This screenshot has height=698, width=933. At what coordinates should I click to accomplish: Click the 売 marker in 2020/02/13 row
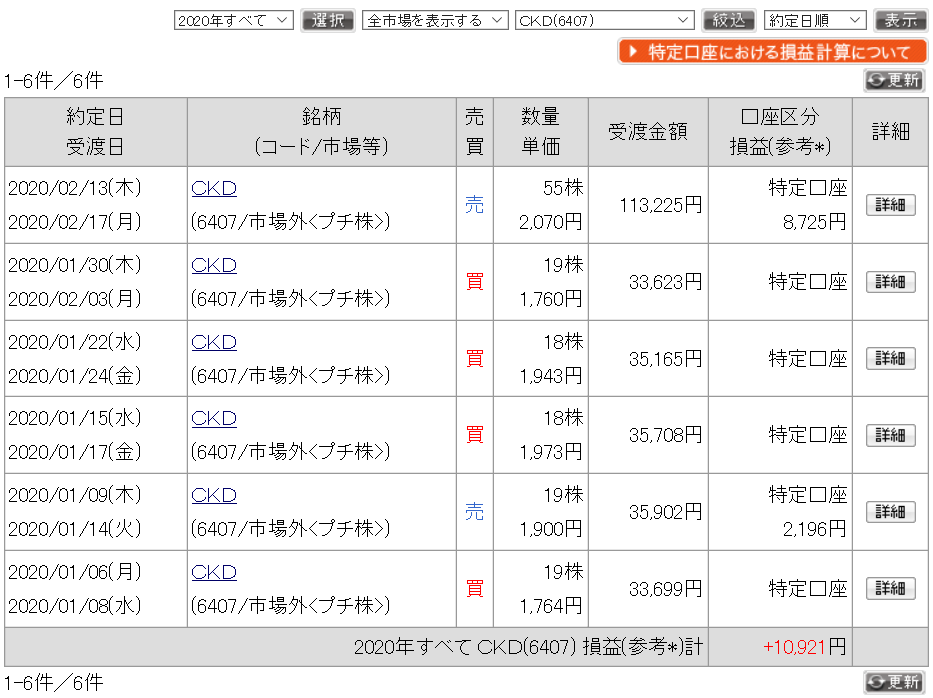[x=474, y=205]
